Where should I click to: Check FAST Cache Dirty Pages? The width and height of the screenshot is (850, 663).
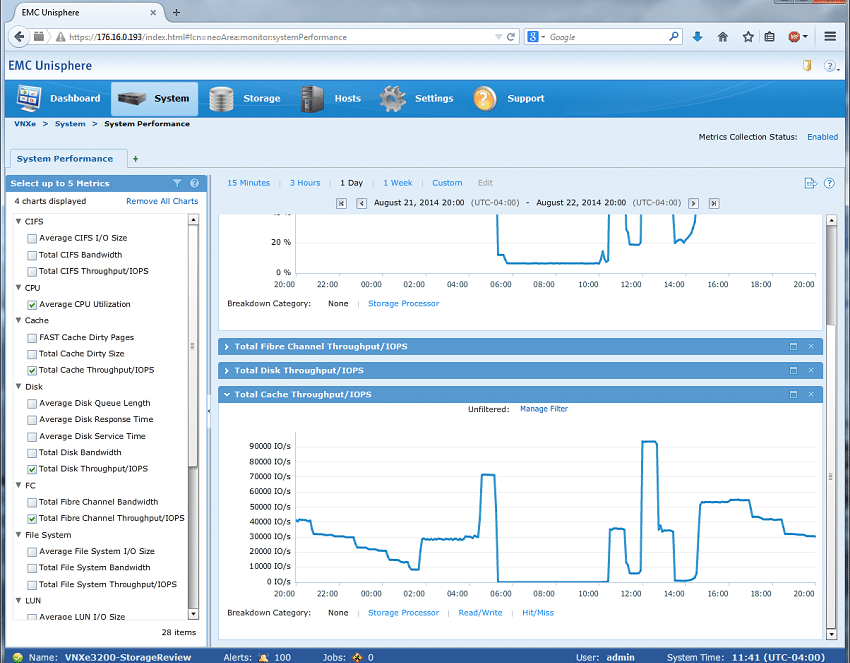pos(32,338)
